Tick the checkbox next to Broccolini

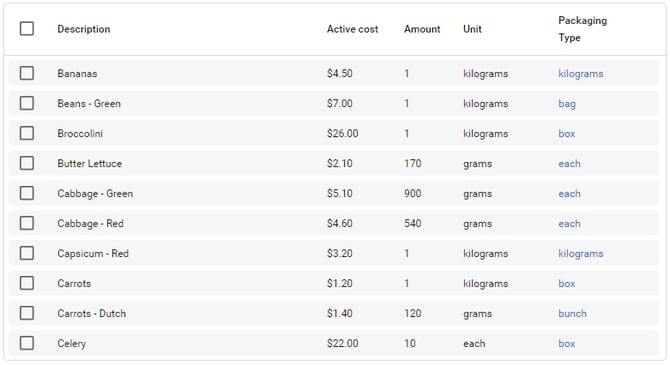(27, 133)
